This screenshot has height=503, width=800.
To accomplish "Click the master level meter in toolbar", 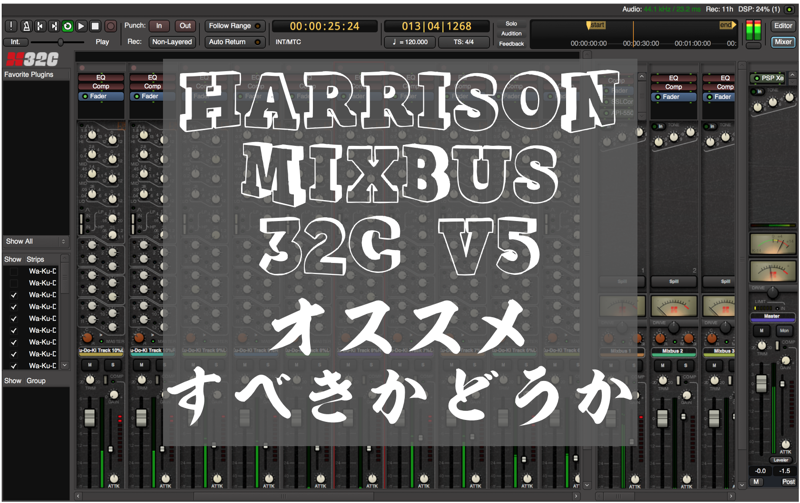I will 753,31.
